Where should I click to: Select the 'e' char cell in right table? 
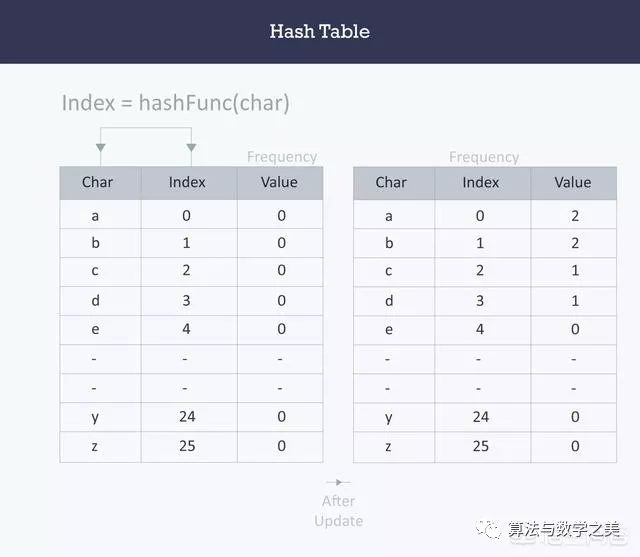(389, 330)
